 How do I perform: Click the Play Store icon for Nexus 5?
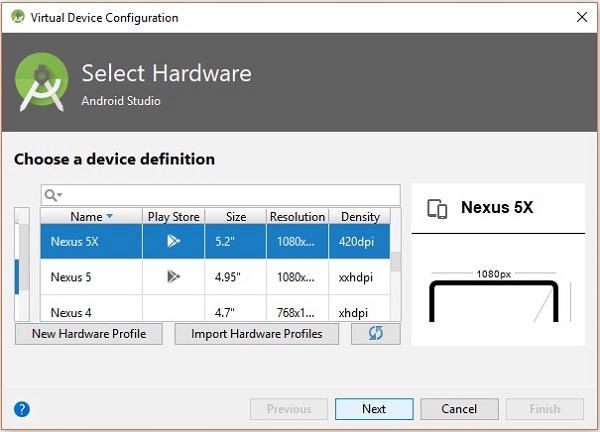click(x=174, y=276)
